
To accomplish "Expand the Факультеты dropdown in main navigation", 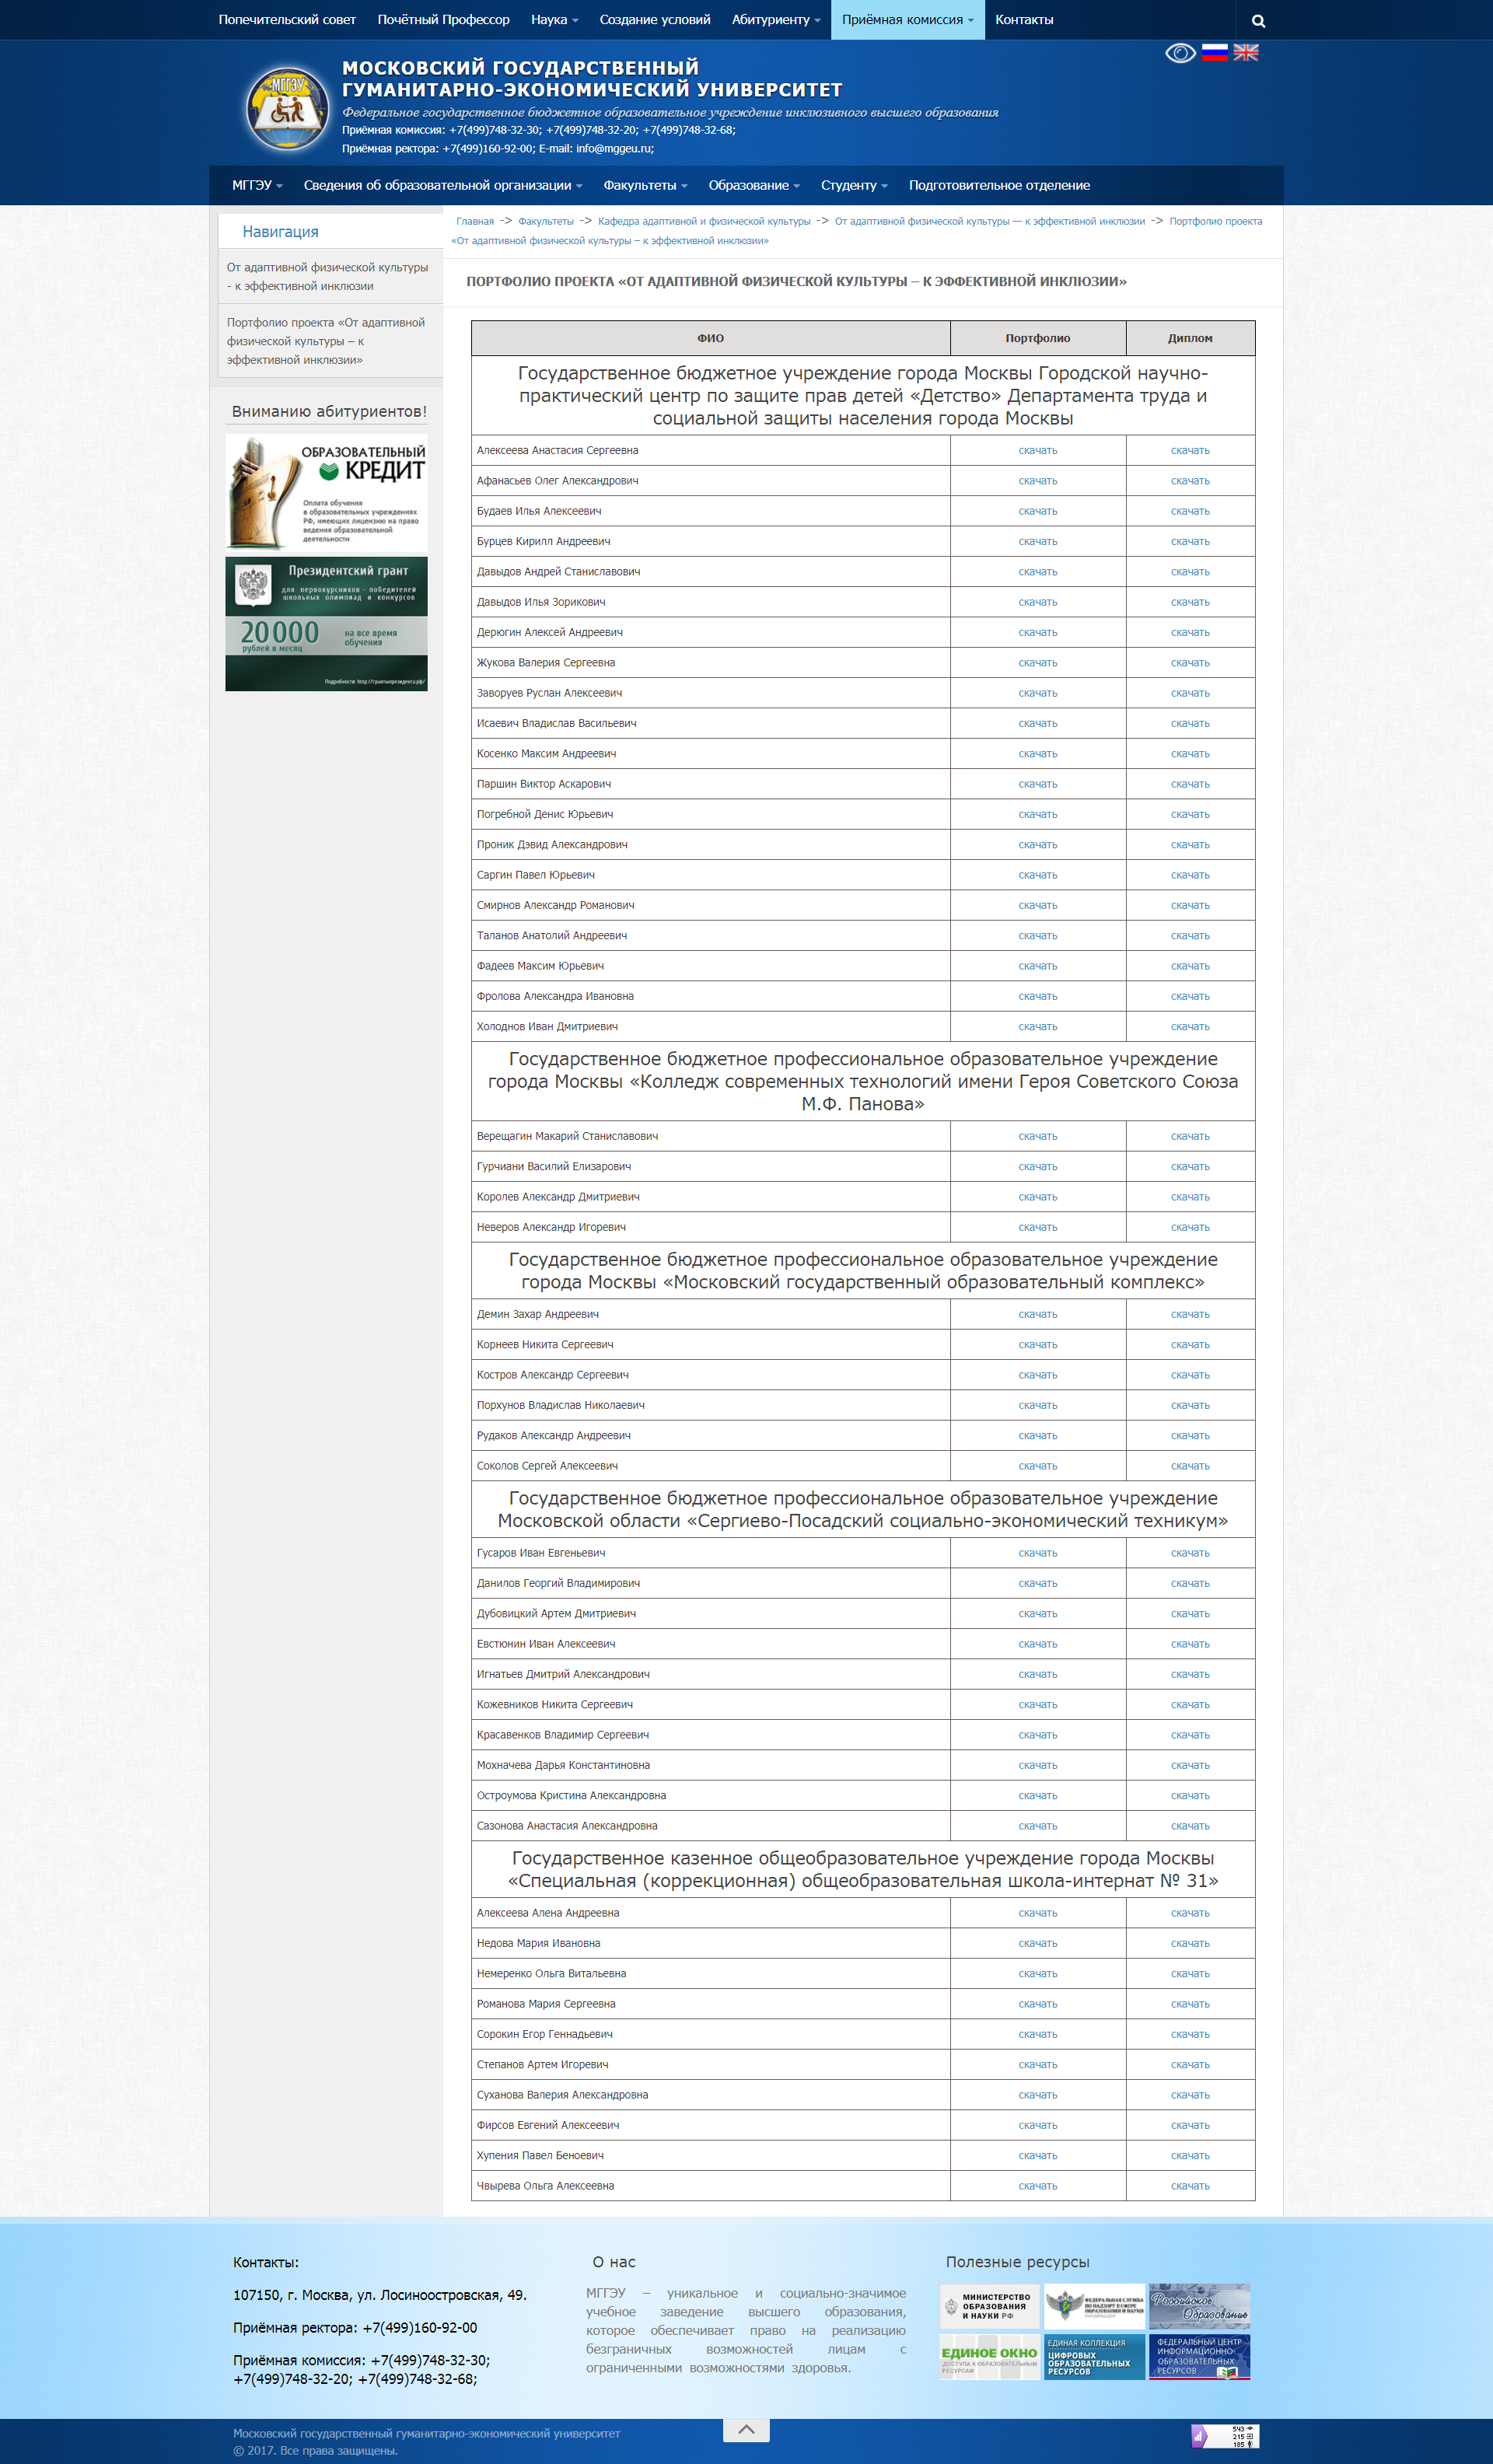I will [x=644, y=186].
